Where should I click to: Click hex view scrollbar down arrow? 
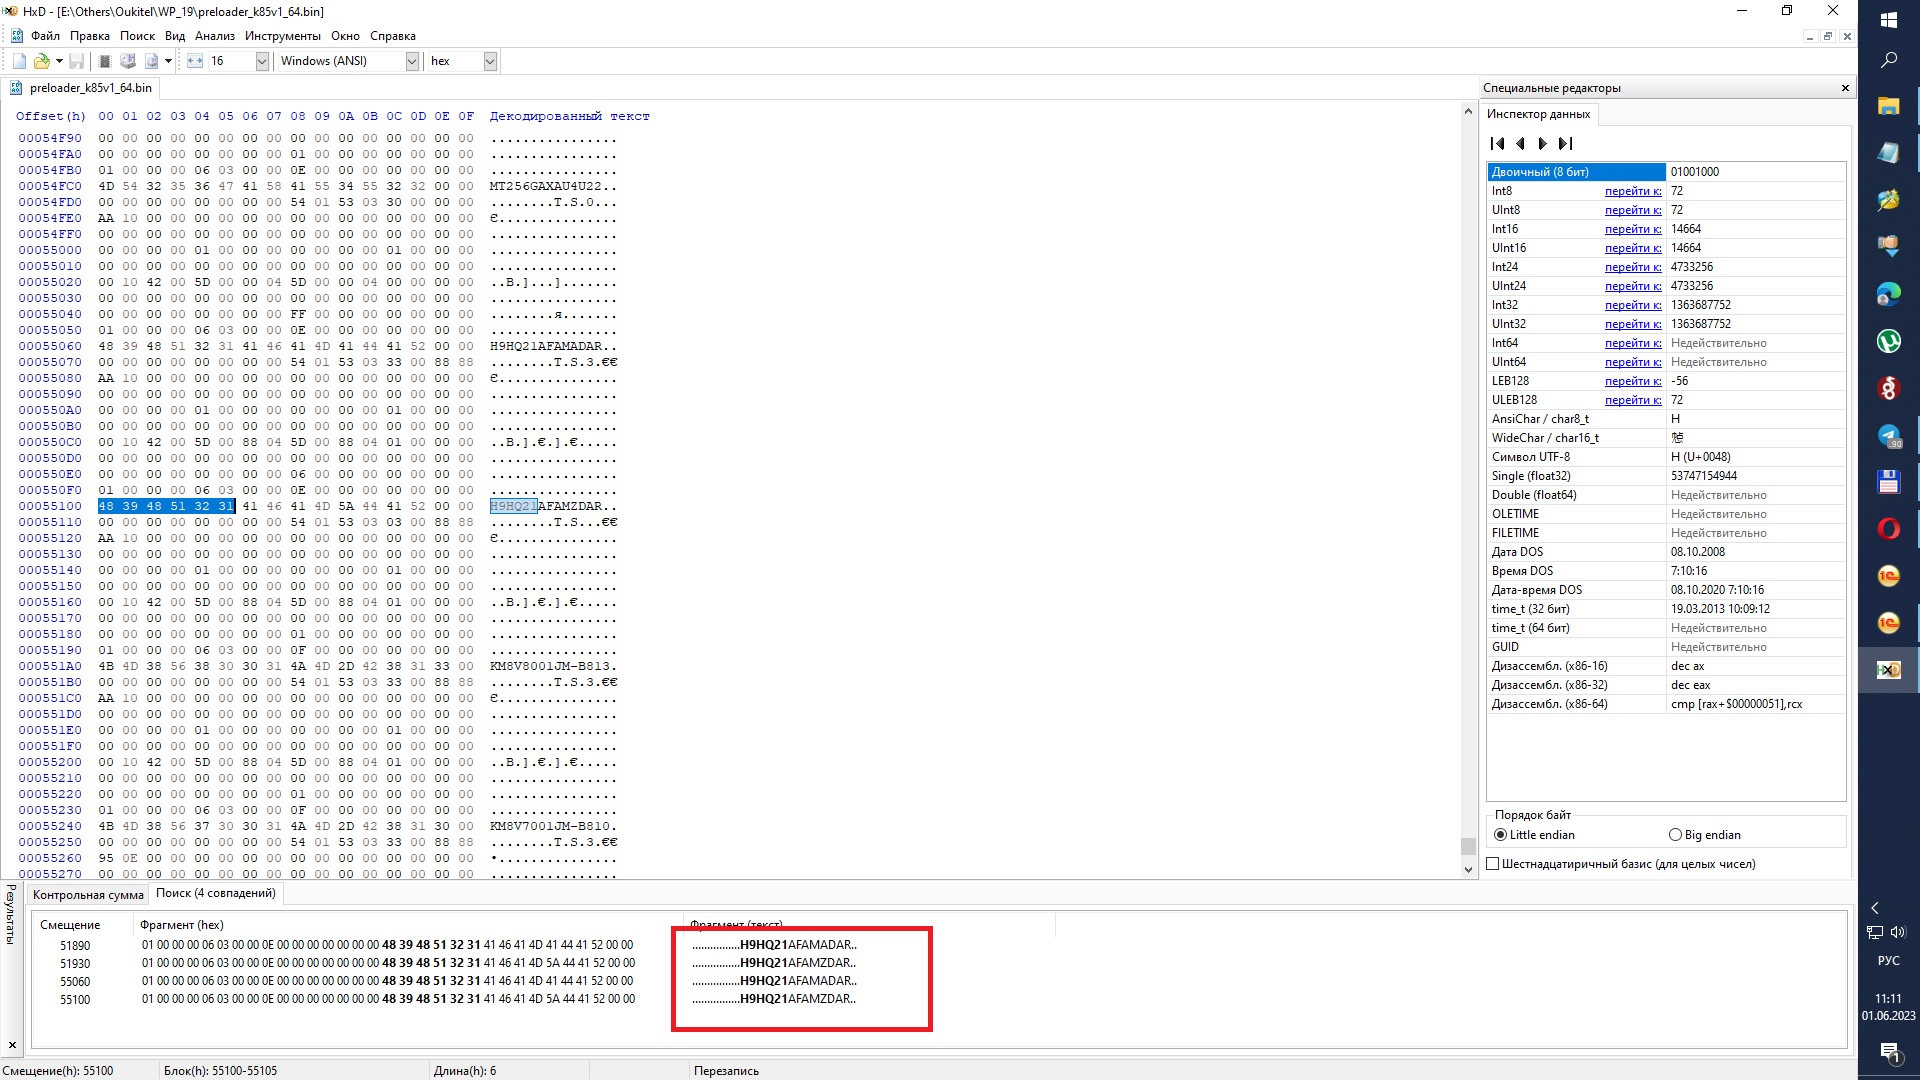click(x=1468, y=870)
